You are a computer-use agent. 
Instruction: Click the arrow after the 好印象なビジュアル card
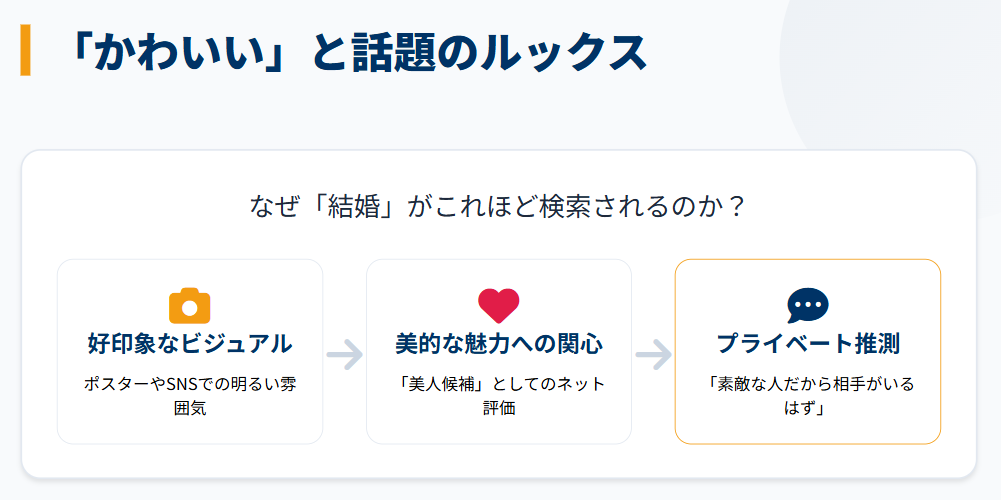coord(345,353)
